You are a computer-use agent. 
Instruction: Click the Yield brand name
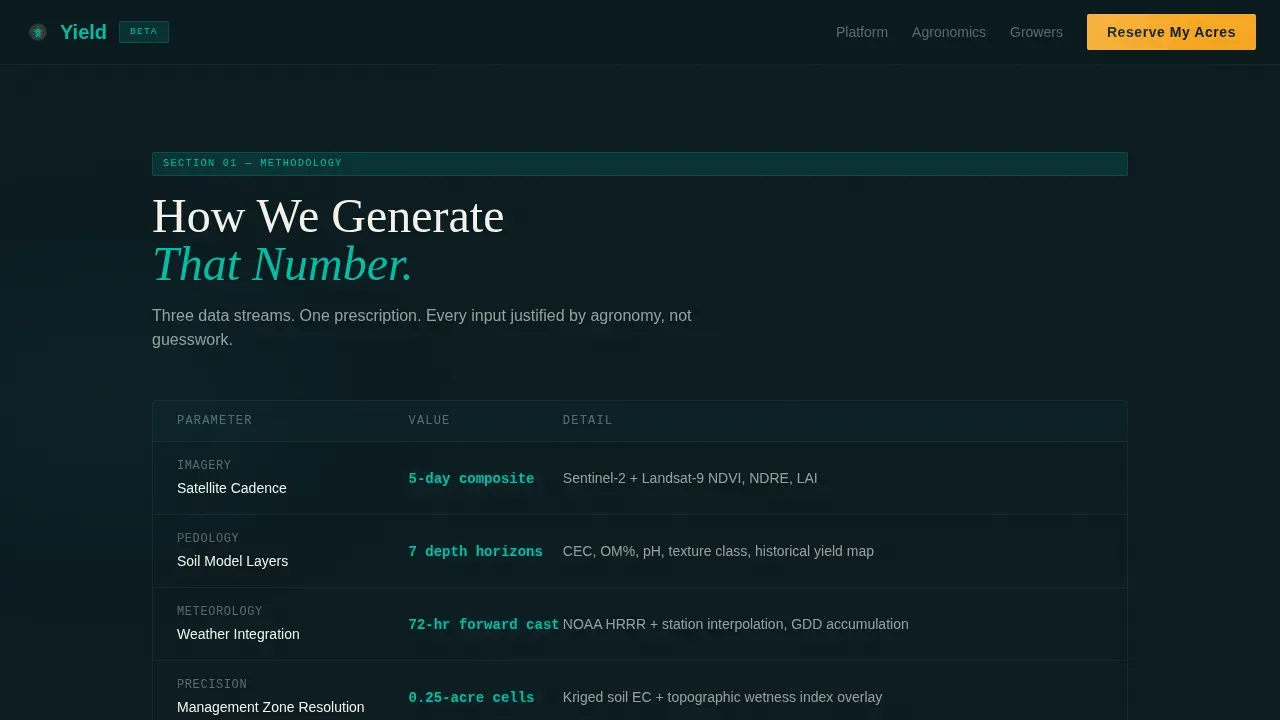[83, 32]
